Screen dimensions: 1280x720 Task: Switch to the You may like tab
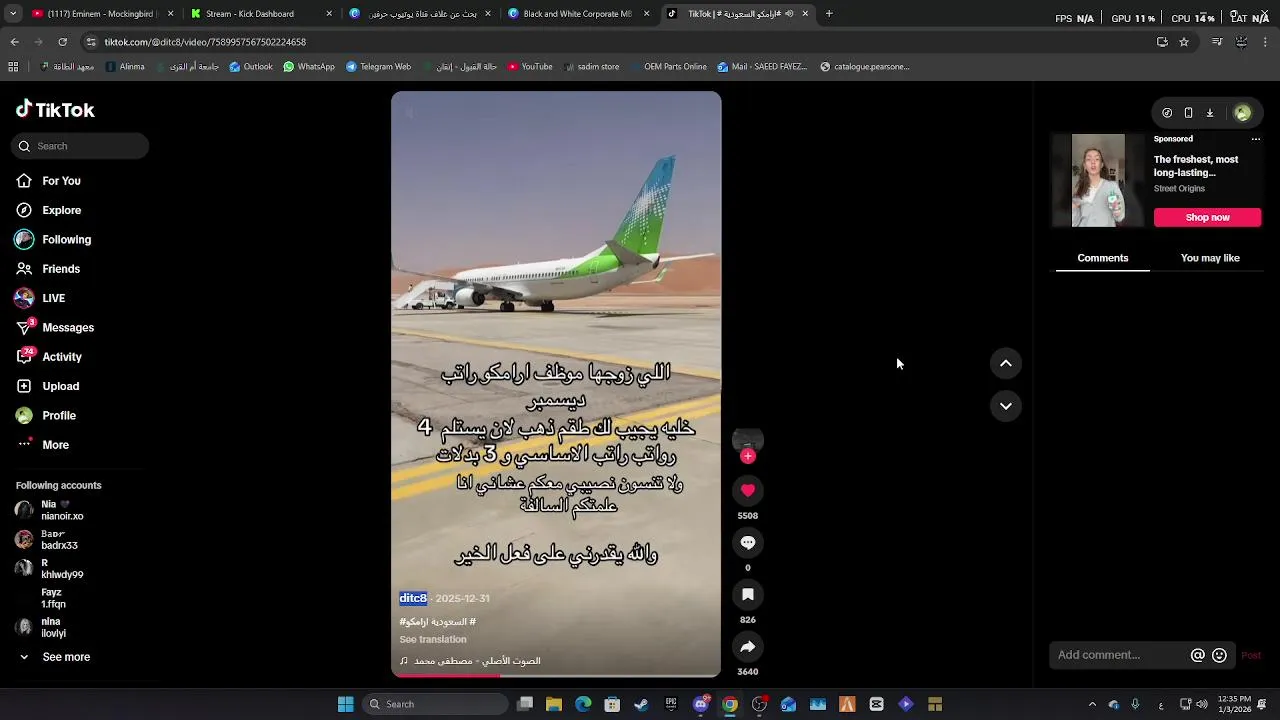tap(1210, 258)
